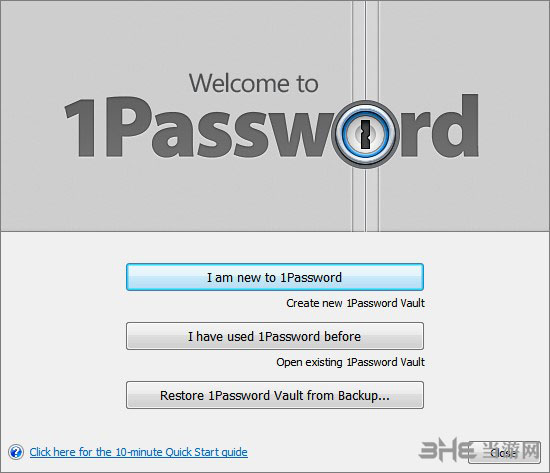Click the blue question mark help icon
The width and height of the screenshot is (550, 473).
pos(16,452)
